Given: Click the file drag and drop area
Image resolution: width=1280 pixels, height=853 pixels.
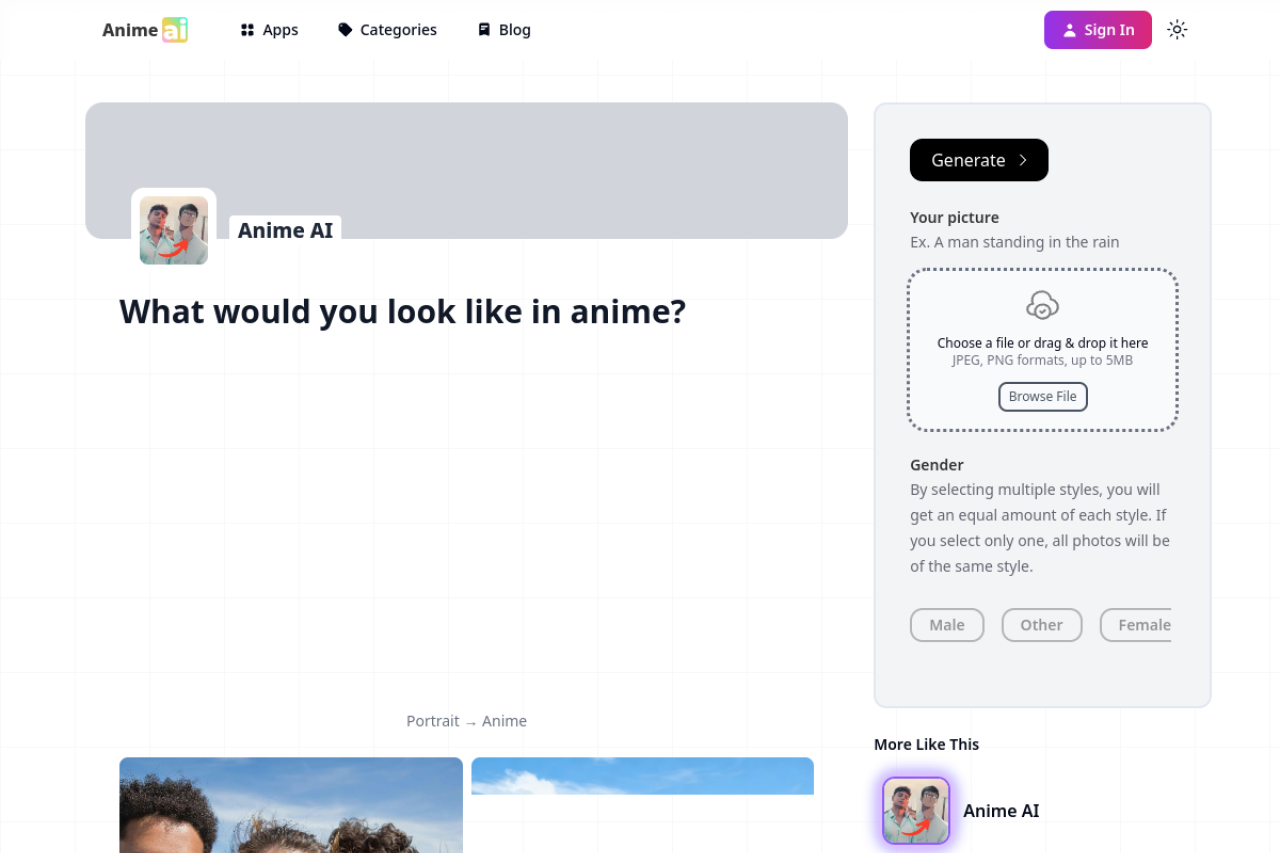Looking at the screenshot, I should 1043,350.
